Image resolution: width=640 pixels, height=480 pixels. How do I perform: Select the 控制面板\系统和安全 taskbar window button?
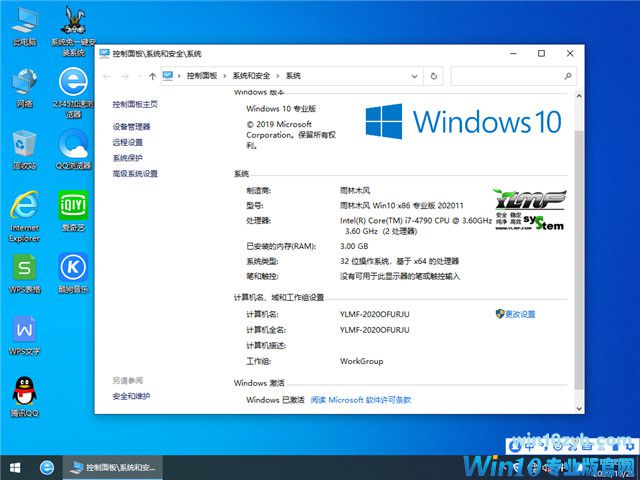pos(113,468)
